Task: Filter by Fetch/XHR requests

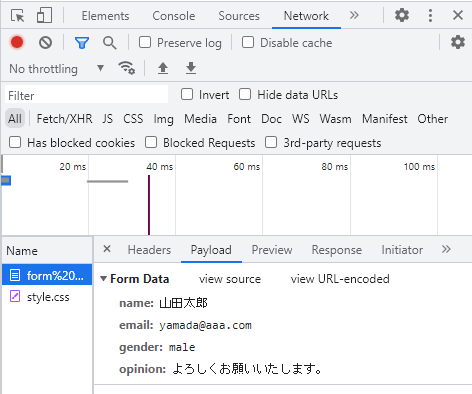Action: pyautogui.click(x=64, y=119)
